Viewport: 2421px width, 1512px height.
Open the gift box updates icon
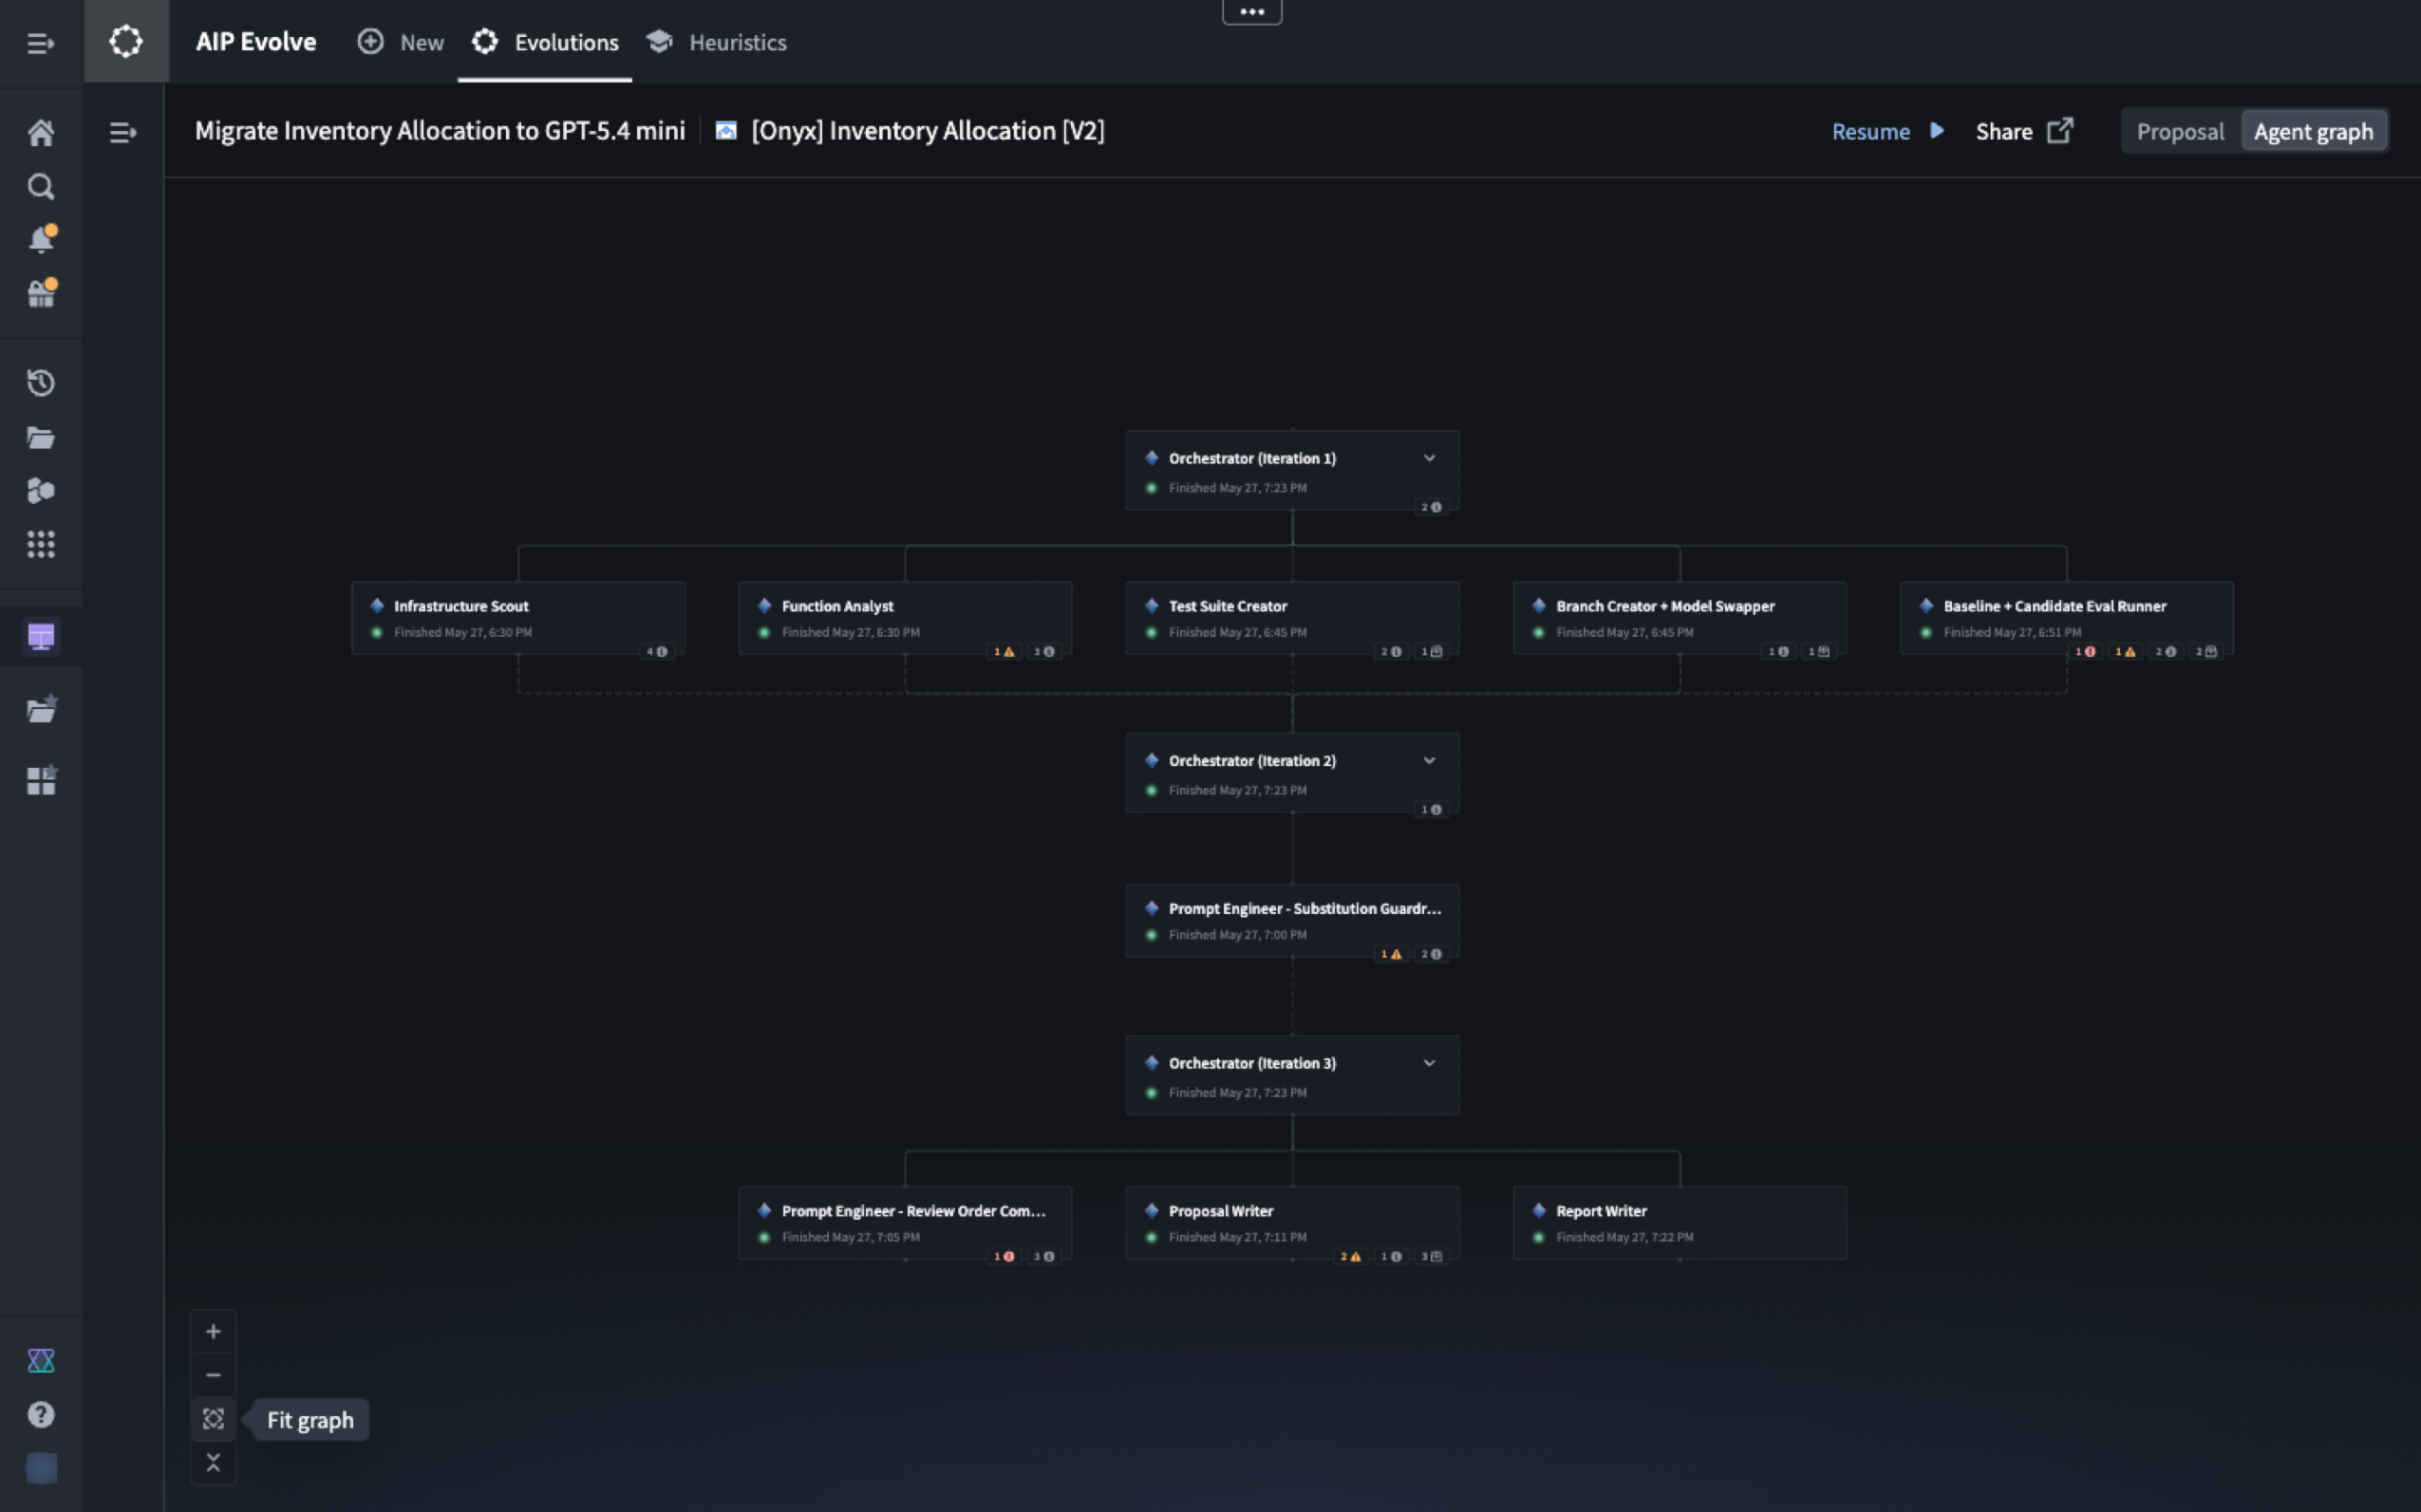tap(41, 293)
